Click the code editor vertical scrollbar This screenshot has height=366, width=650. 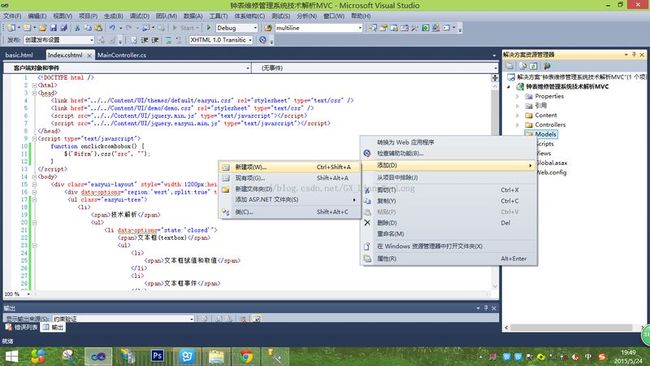pos(495,187)
